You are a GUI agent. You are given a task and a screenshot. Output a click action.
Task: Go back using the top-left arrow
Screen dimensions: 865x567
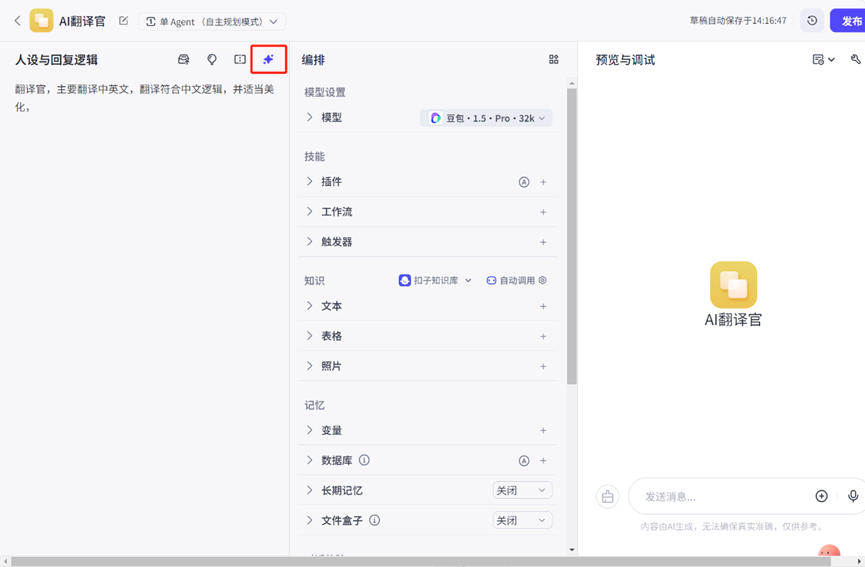17,21
